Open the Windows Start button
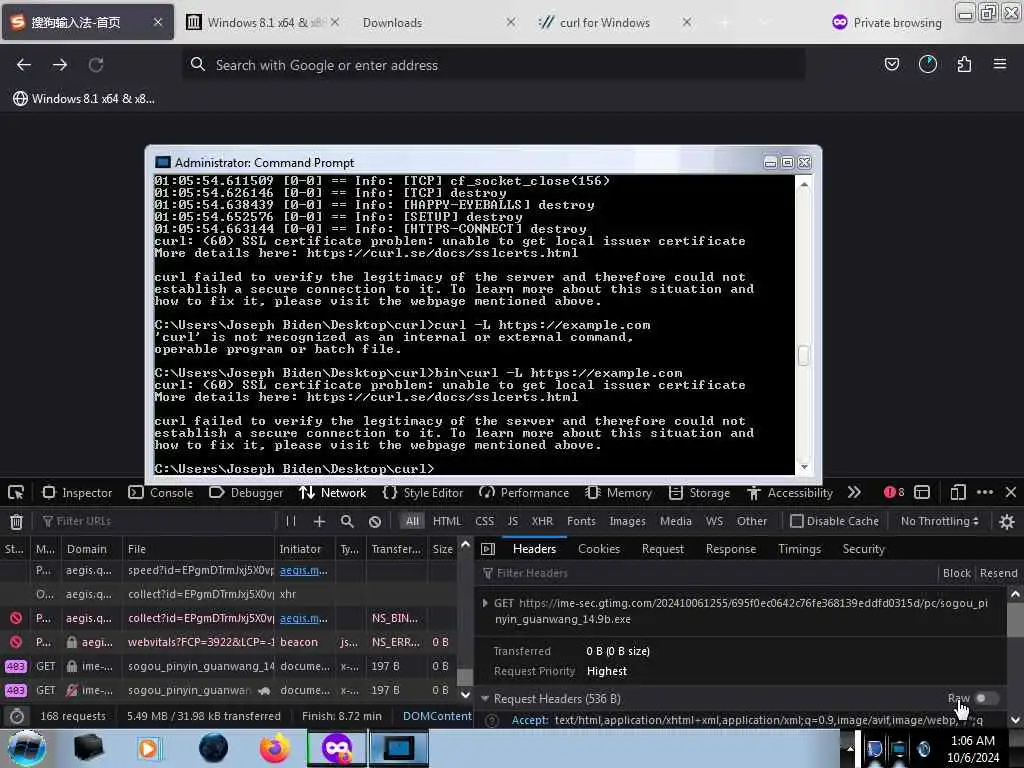Viewport: 1024px width, 768px height. point(26,748)
